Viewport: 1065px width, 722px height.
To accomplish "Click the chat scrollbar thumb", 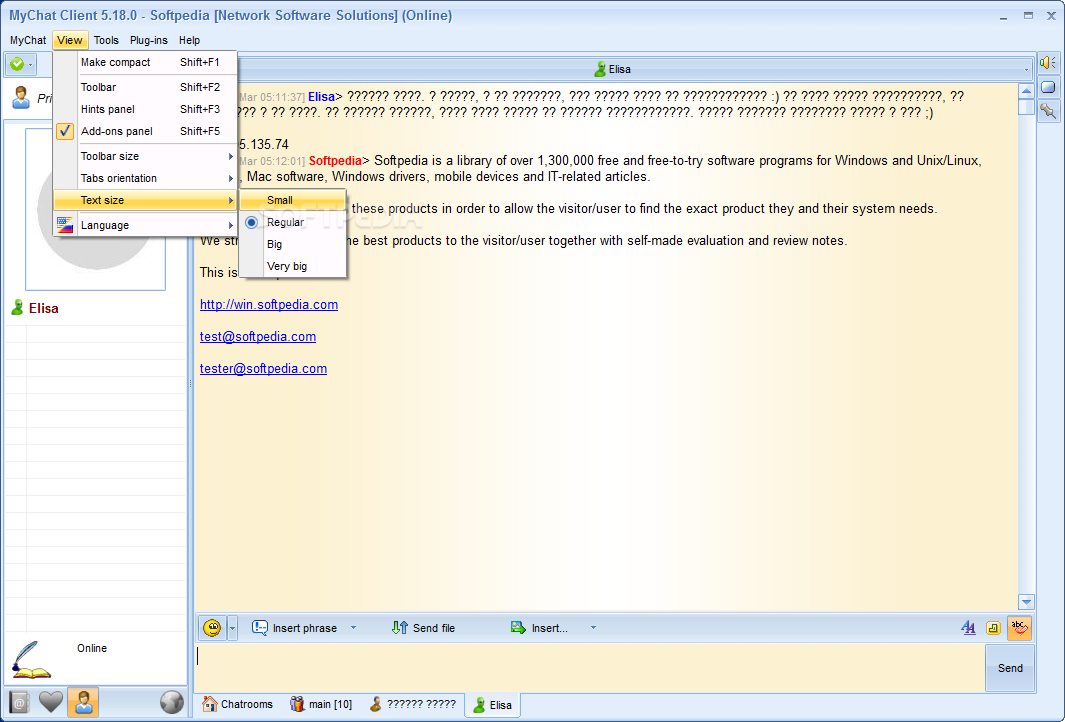I will 1026,107.
